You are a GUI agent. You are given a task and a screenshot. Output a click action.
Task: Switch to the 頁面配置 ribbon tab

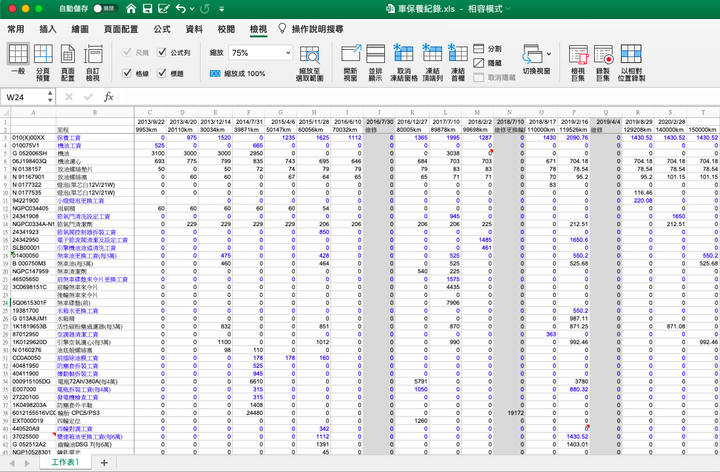121,29
